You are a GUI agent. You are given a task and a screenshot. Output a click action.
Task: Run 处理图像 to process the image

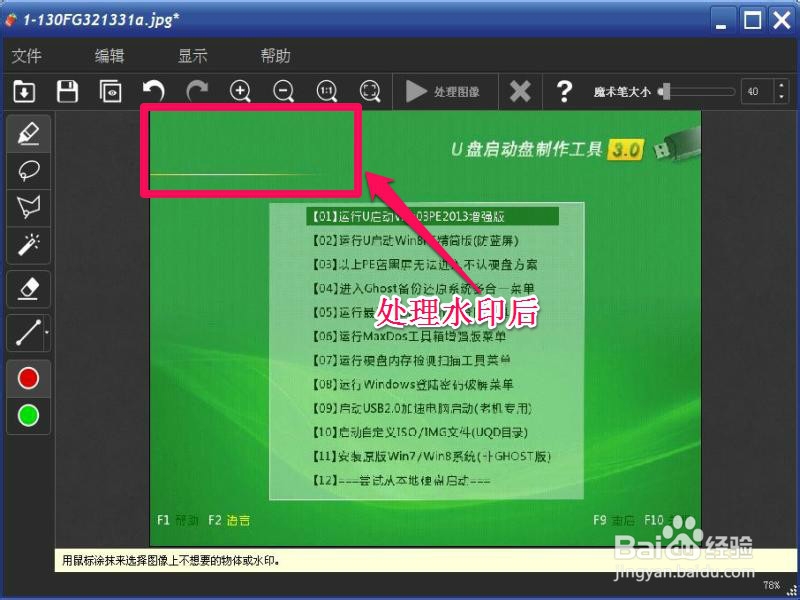(441, 91)
